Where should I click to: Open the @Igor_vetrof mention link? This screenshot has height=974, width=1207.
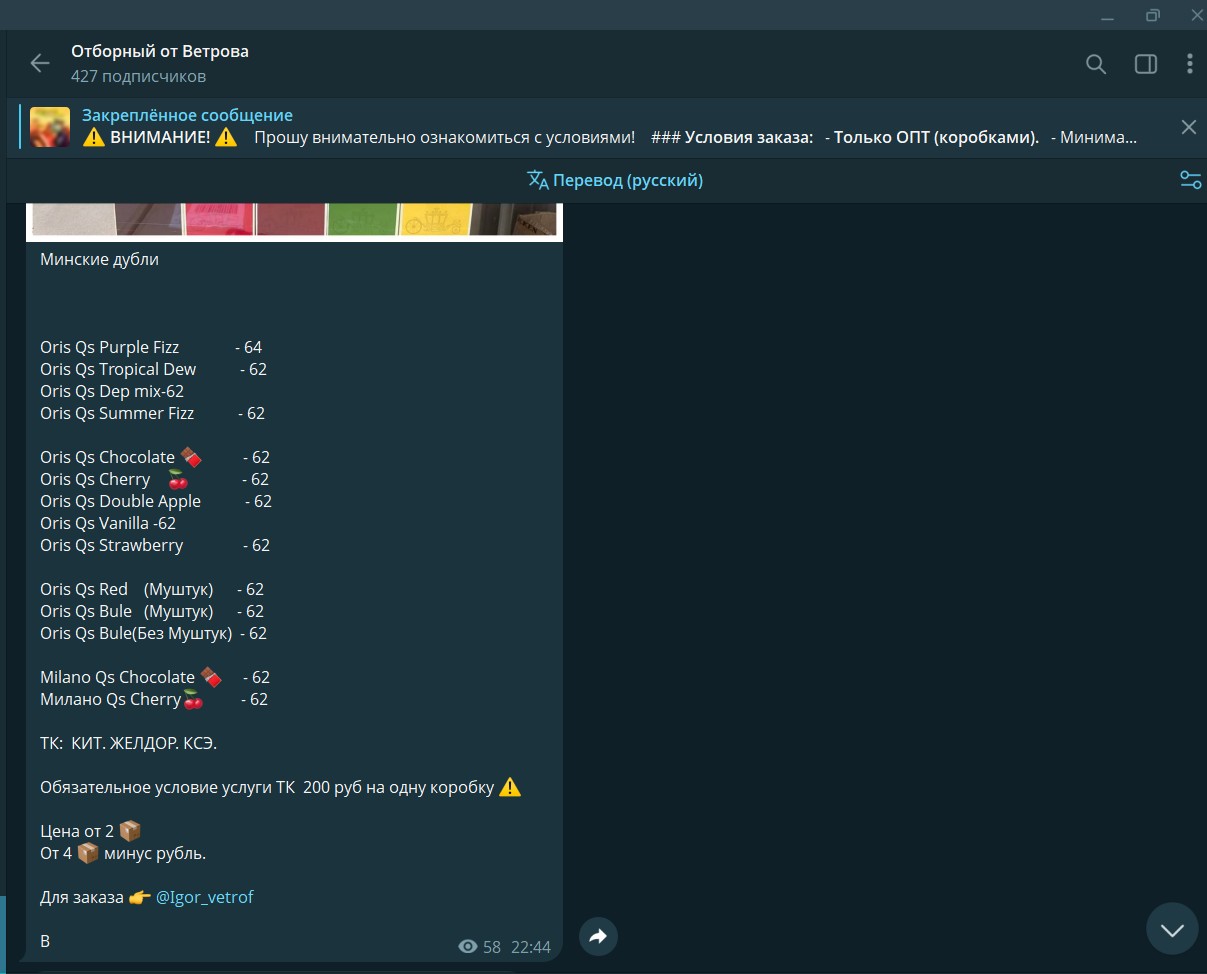[205, 897]
